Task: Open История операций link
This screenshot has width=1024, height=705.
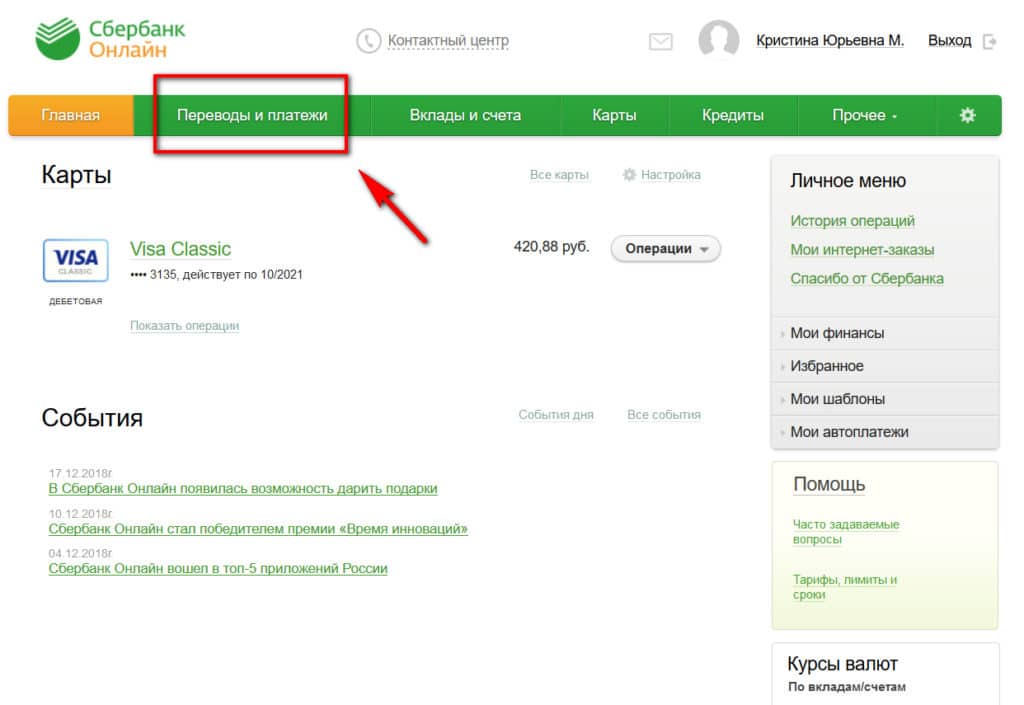Action: (x=852, y=221)
